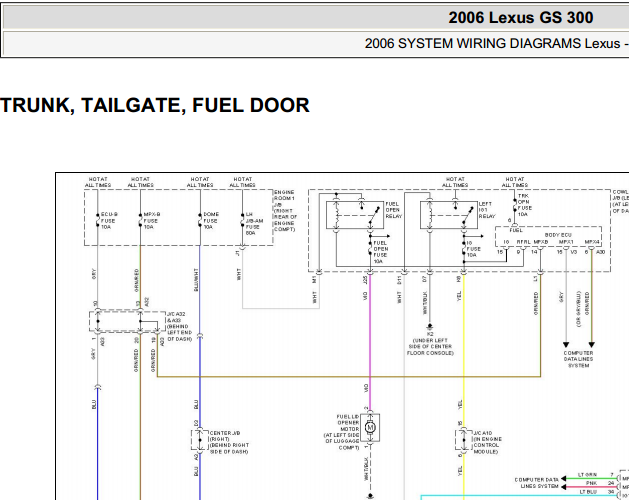Click the '(OR GRY/BLU)' wire label
Image resolution: width=629 pixels, height=500 pixels.
[578, 309]
